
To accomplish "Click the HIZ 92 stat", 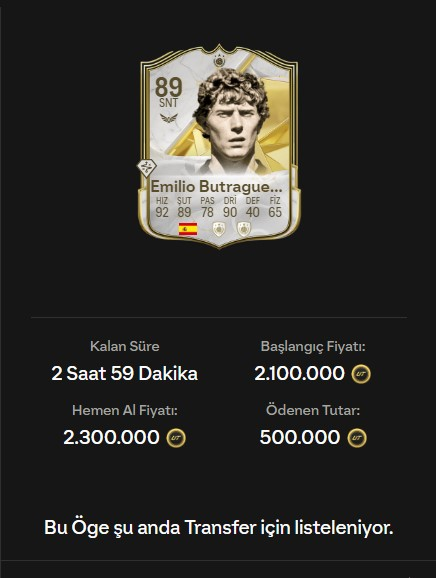I will (162, 207).
